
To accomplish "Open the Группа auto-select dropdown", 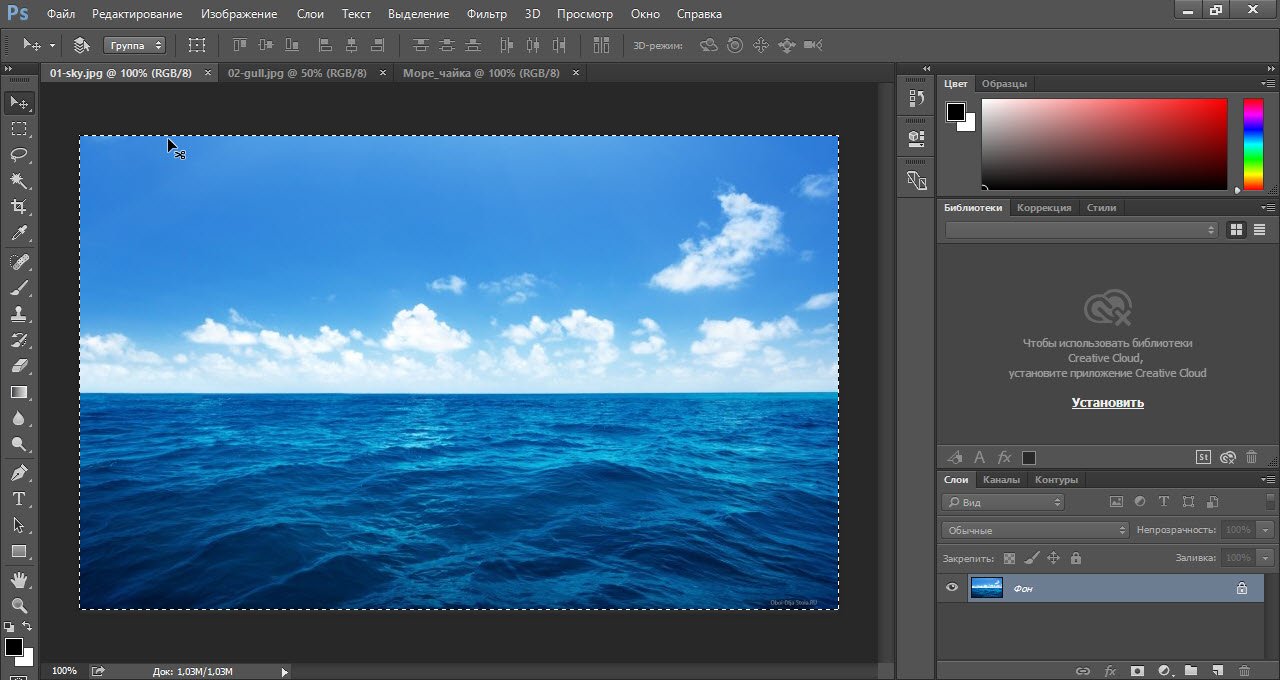I will tap(134, 45).
